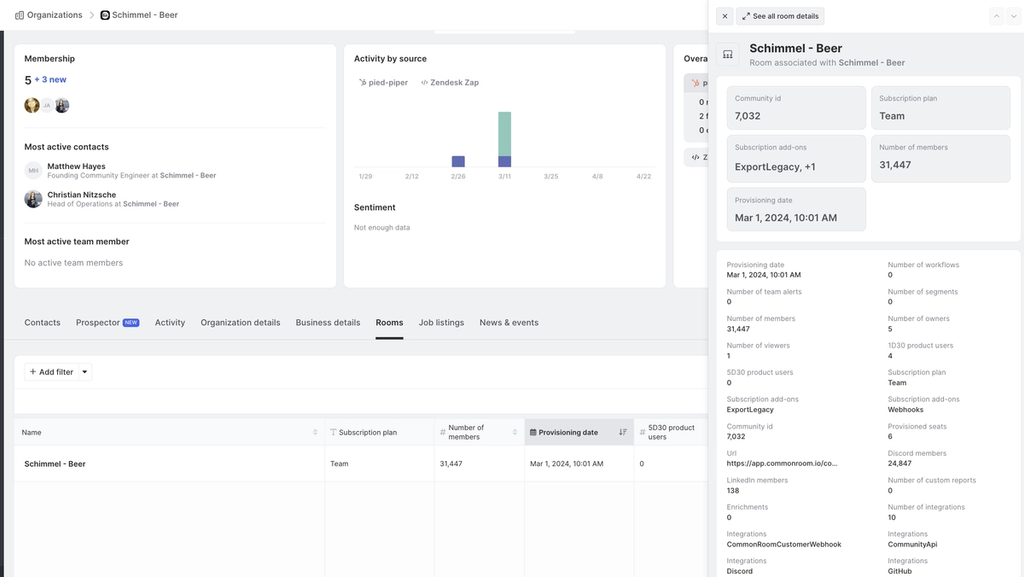Screen dimensions: 1024x577
Task: Click the Number of members 31,447 card
Action: click(940, 159)
